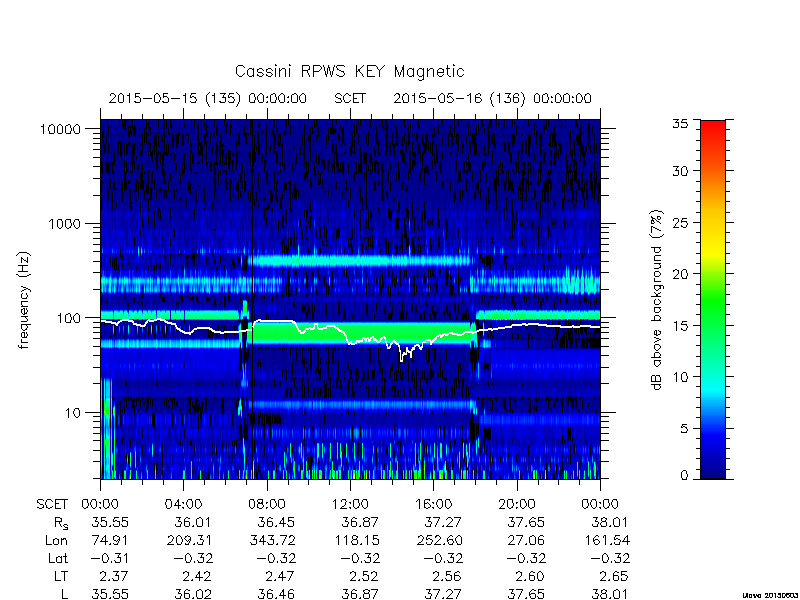Click the 15 label on color scale
The width and height of the screenshot is (800, 600).
pyautogui.click(x=680, y=326)
